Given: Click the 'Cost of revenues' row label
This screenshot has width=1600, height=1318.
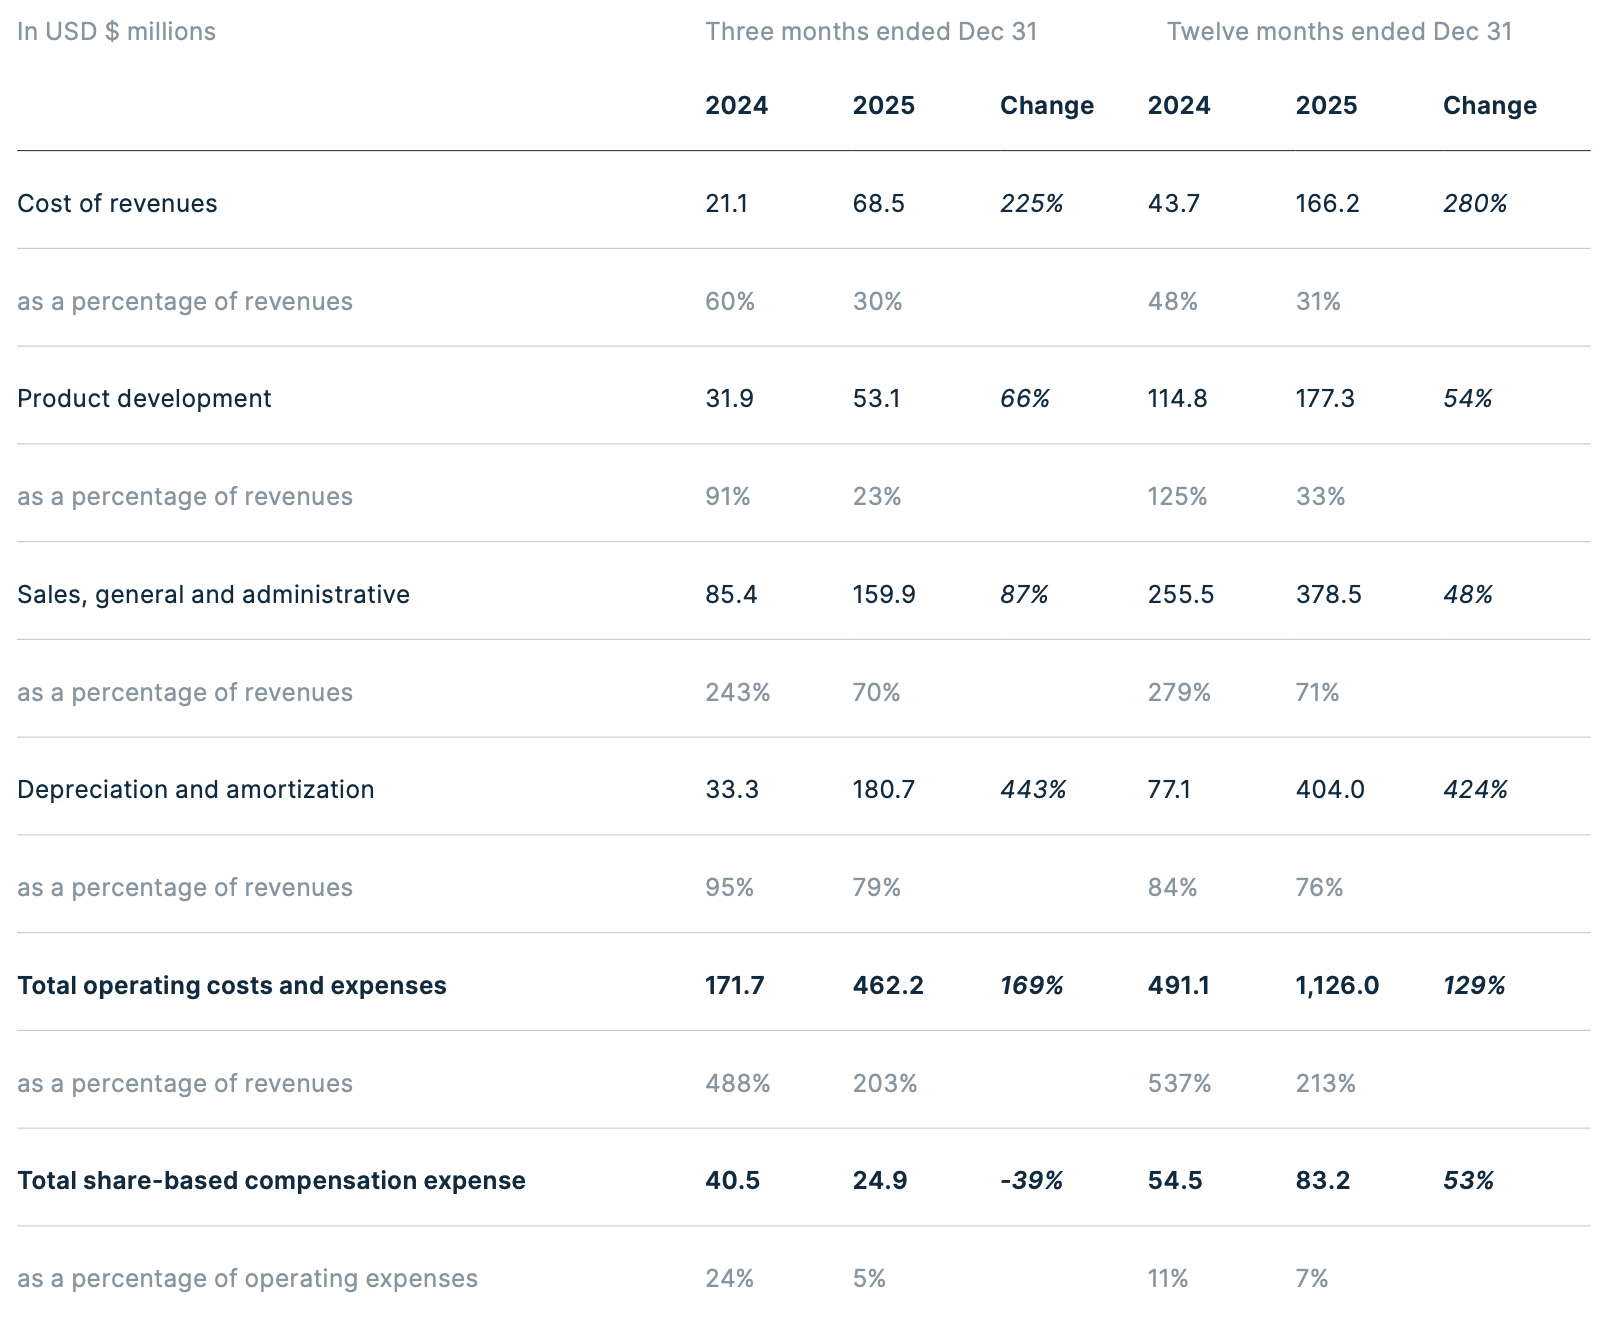Looking at the screenshot, I should [117, 203].
